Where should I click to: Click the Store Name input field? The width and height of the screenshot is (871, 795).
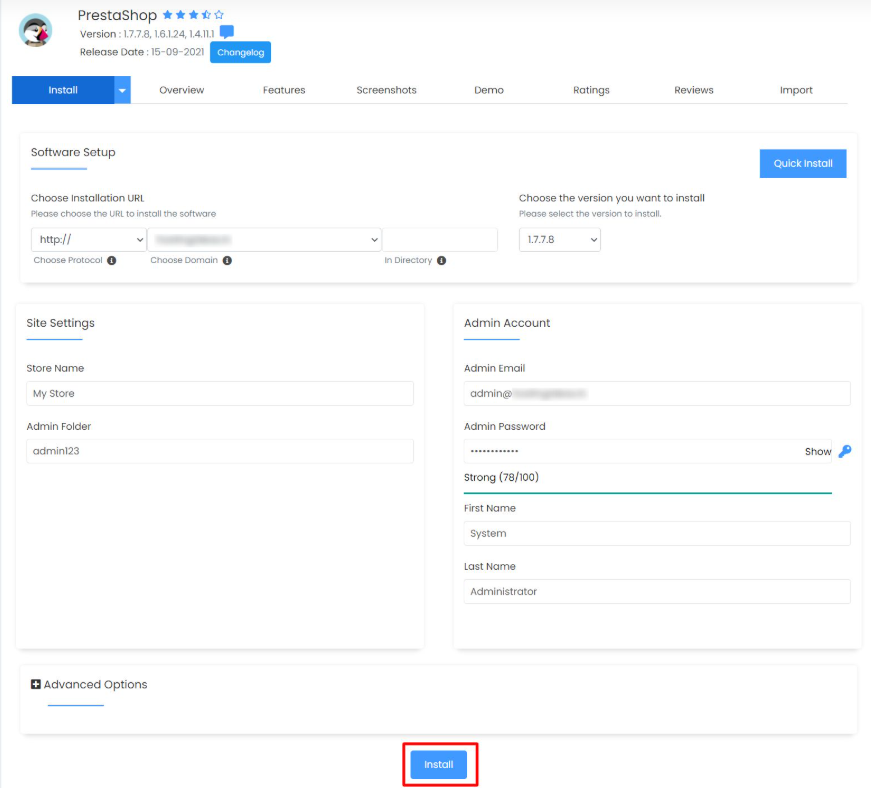pos(219,393)
